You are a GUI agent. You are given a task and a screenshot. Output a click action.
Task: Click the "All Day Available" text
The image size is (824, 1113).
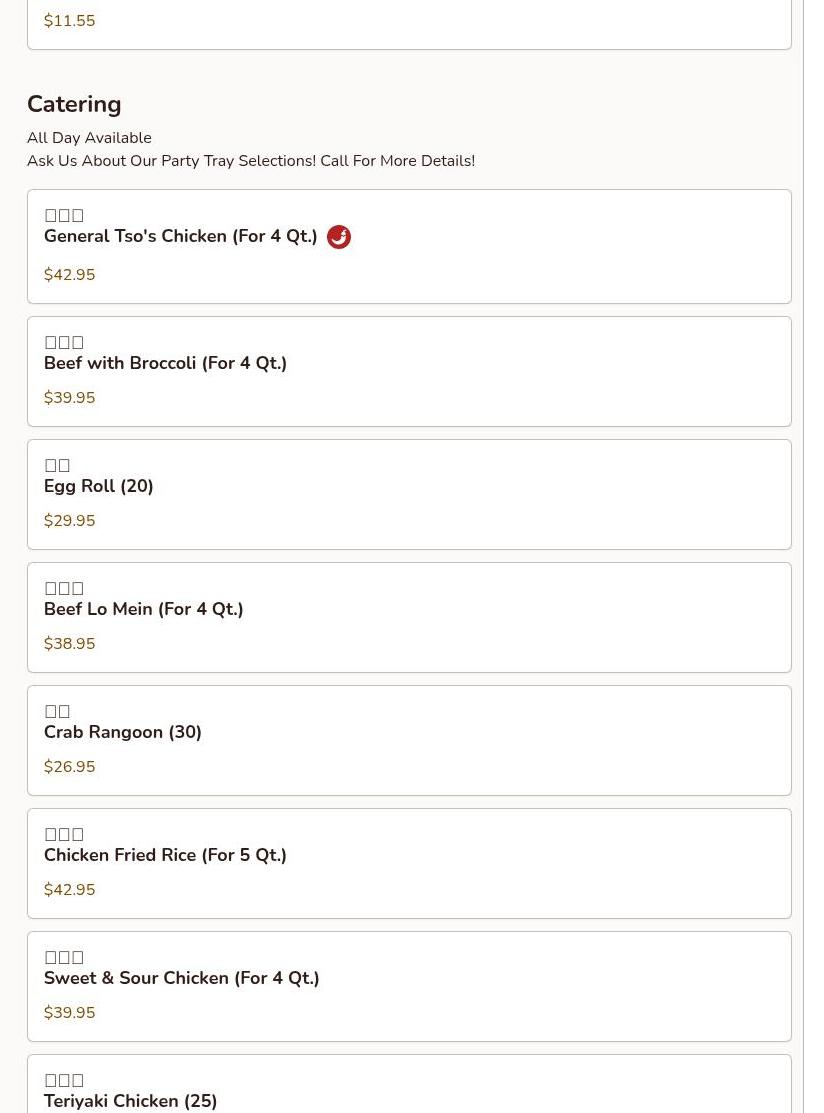89,138
